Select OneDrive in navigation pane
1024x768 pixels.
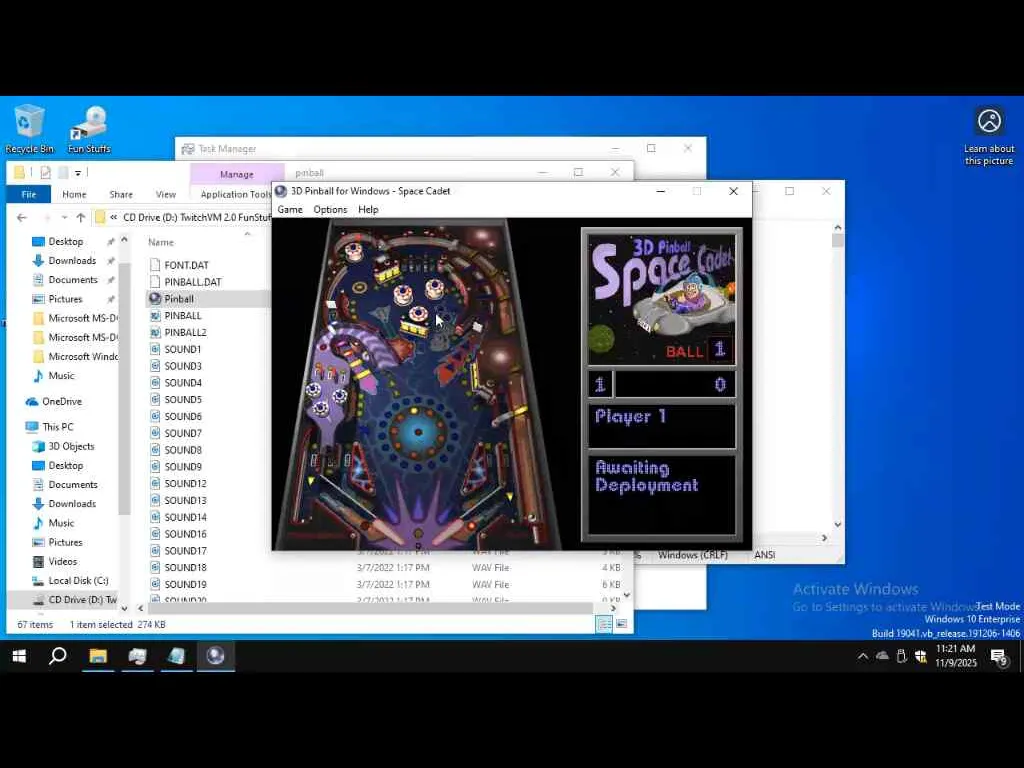[x=61, y=402]
